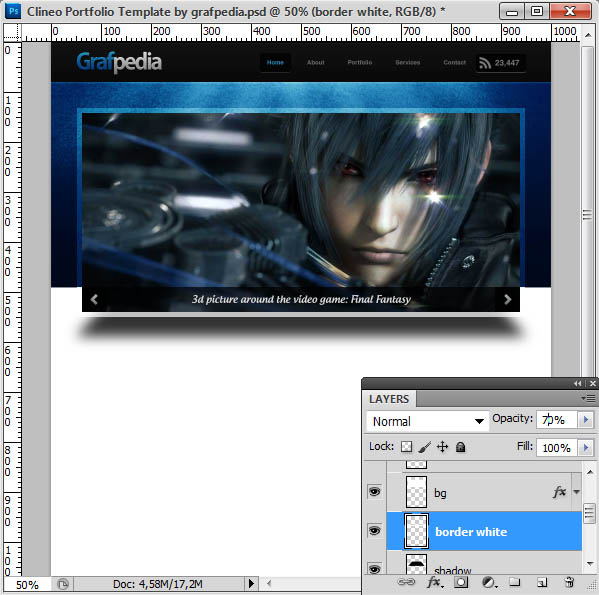Image resolution: width=599 pixels, height=595 pixels.
Task: Lock layer position
Action: (x=442, y=446)
